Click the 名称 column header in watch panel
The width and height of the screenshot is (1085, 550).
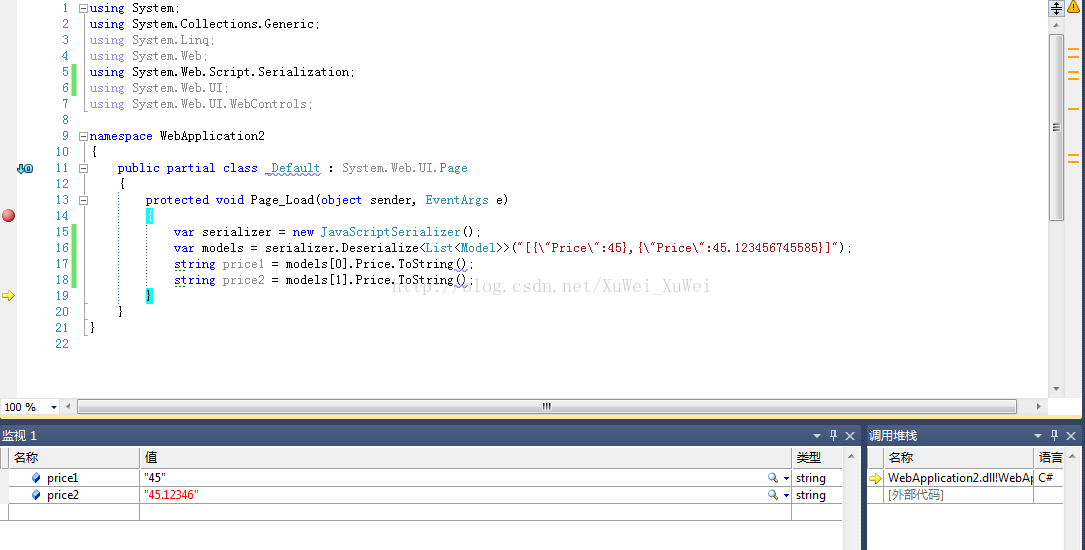point(74,457)
